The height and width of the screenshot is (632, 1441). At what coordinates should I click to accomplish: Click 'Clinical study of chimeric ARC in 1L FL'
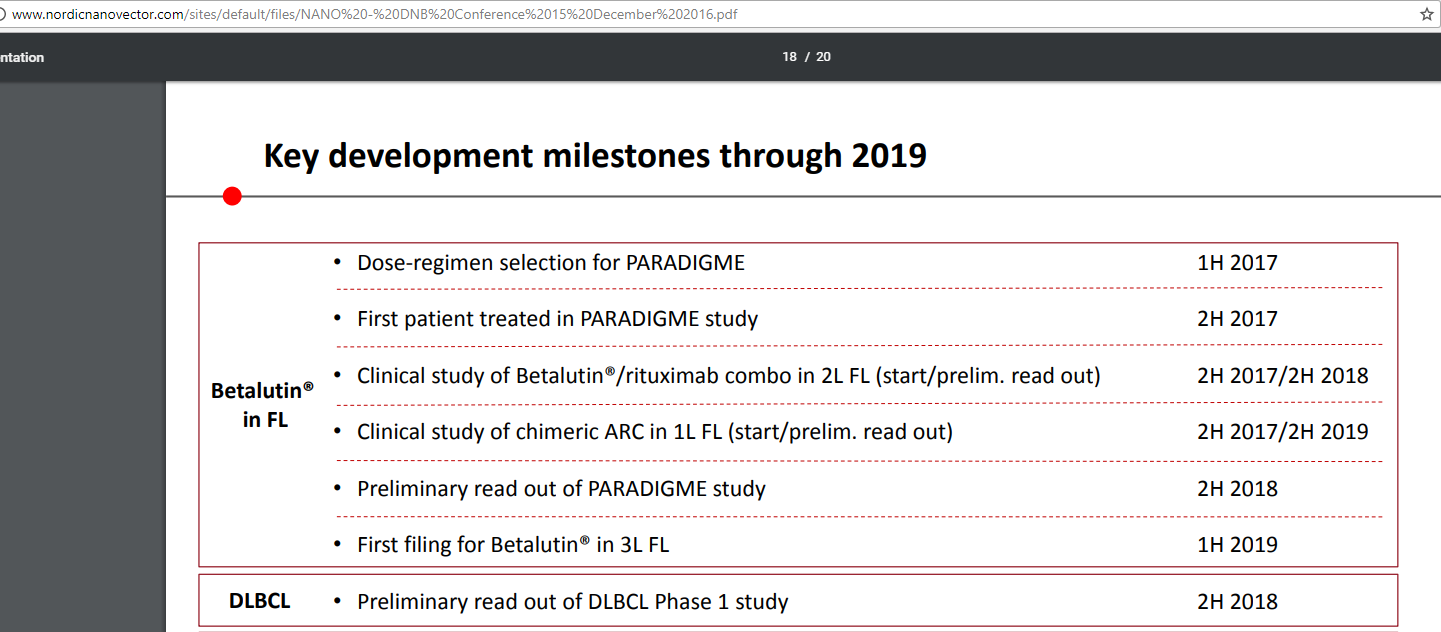pos(655,432)
